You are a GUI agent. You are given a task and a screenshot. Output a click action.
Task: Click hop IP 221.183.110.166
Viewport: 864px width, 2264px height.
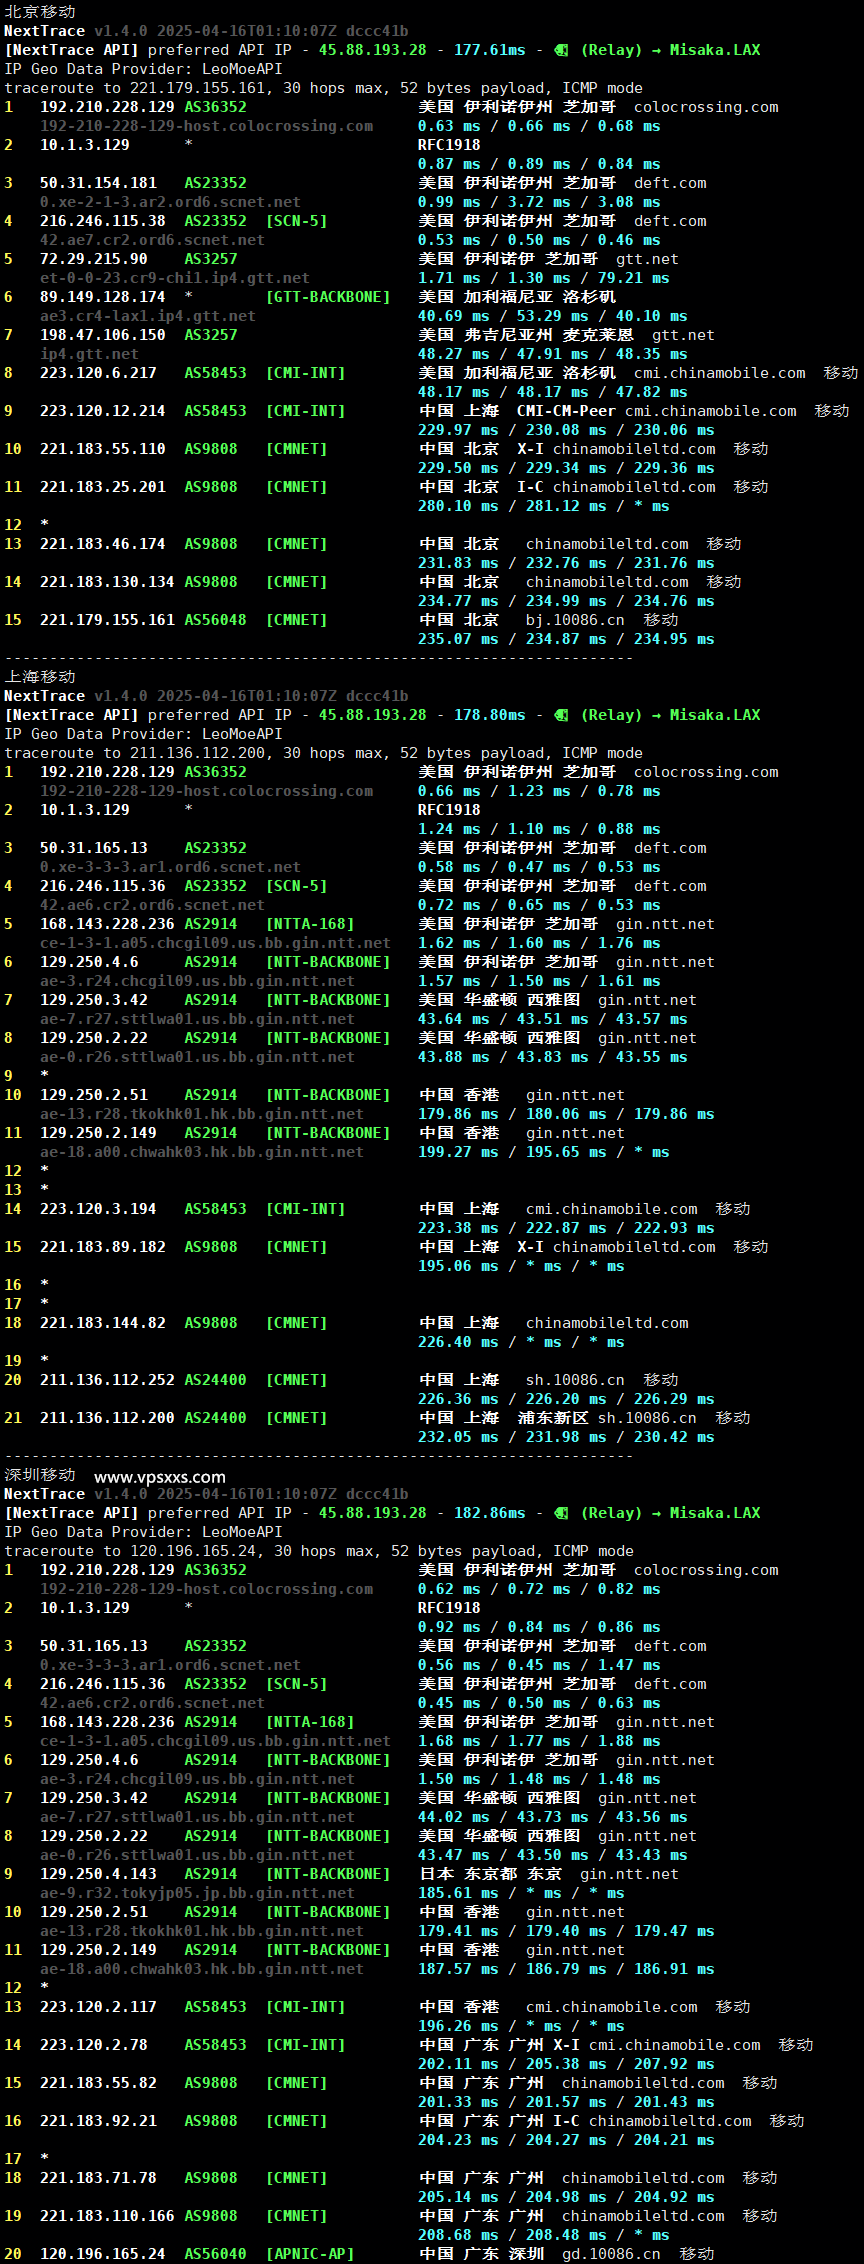click(107, 2216)
